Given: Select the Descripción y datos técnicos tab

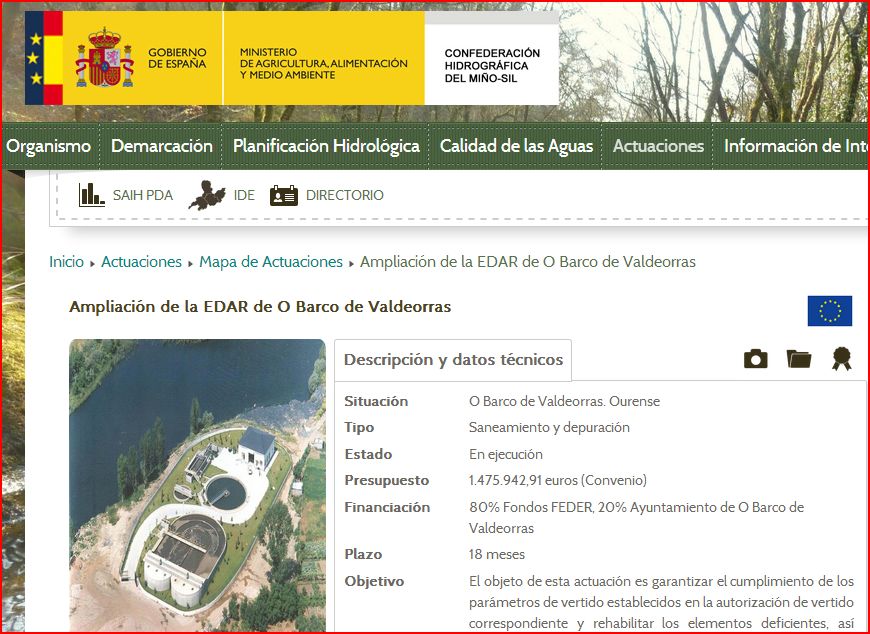Looking at the screenshot, I should (453, 360).
